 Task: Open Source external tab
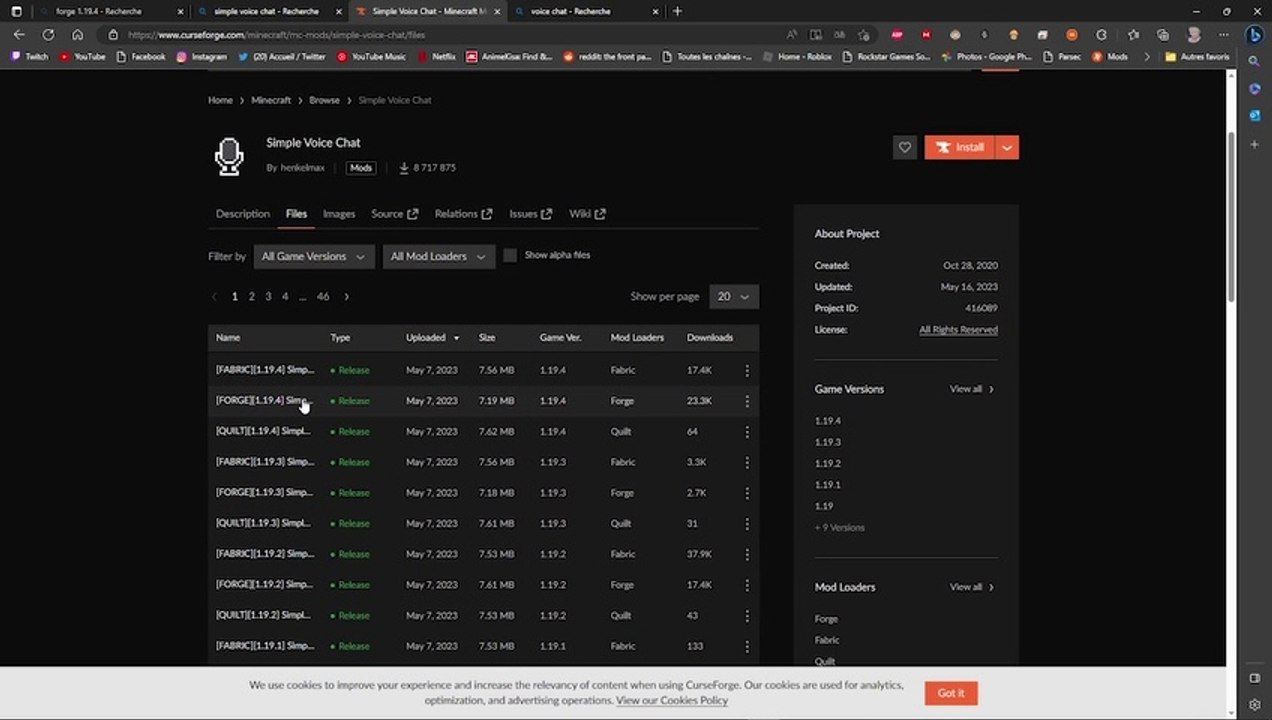395,214
